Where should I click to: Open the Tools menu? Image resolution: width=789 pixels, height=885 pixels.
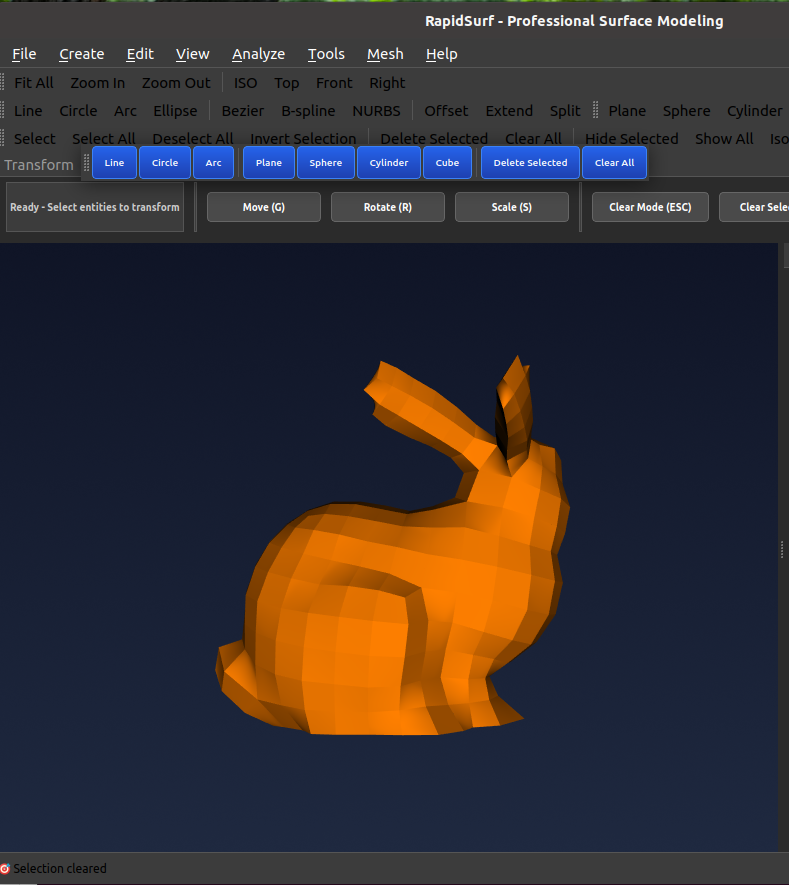coord(326,54)
